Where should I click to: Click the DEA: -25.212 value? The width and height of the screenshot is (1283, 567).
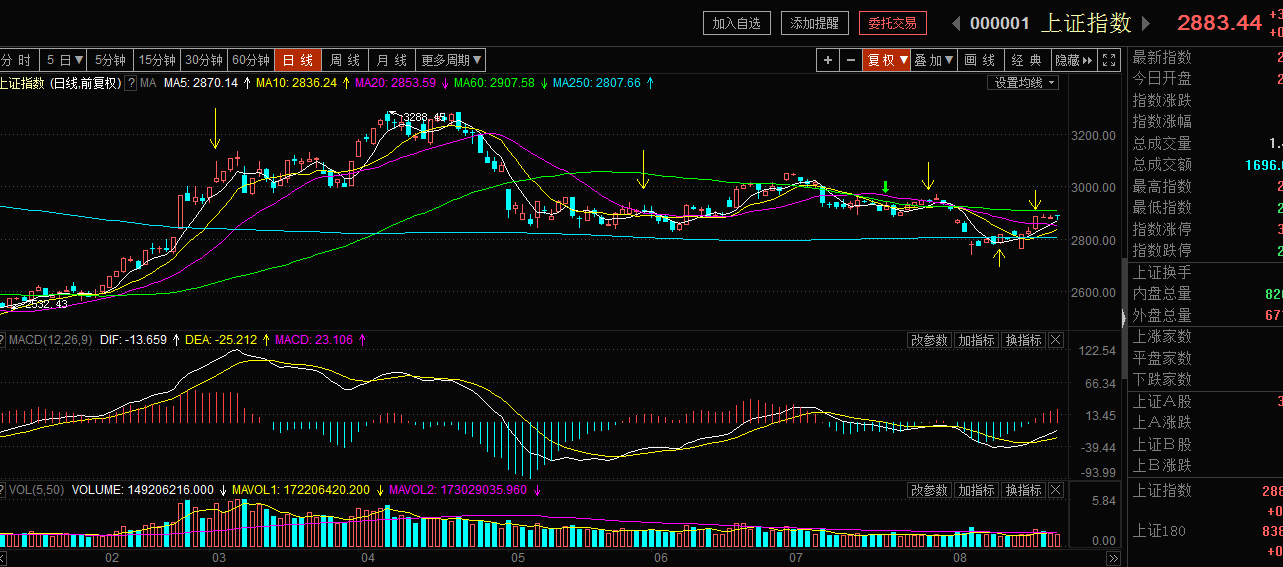point(221,340)
